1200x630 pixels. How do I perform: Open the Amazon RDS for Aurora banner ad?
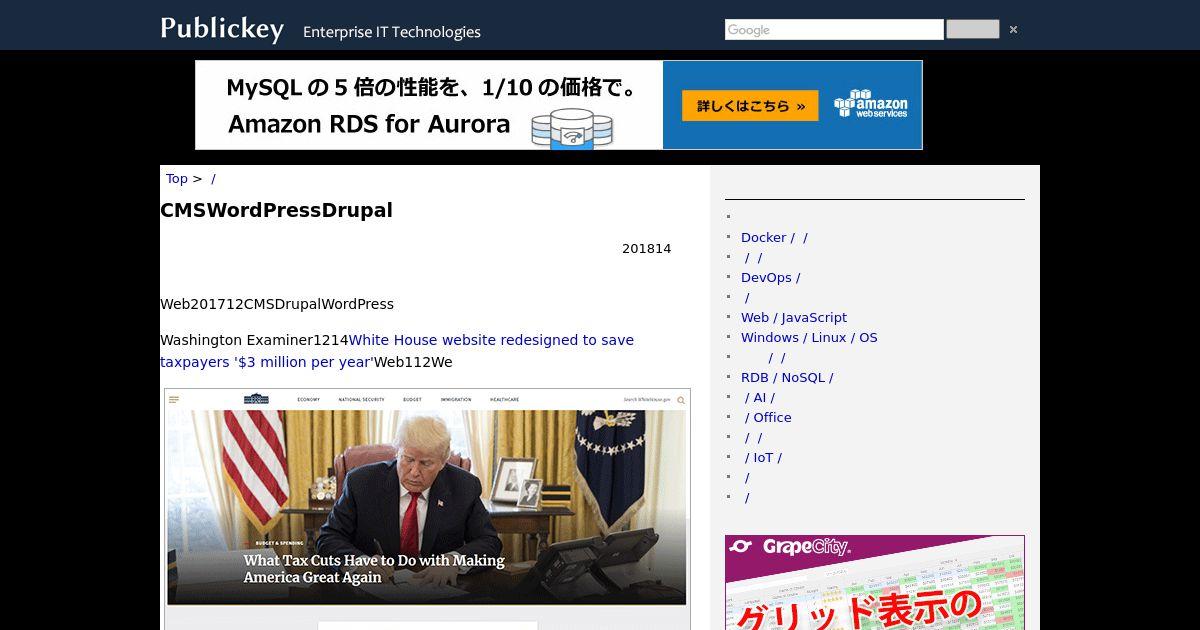[559, 105]
